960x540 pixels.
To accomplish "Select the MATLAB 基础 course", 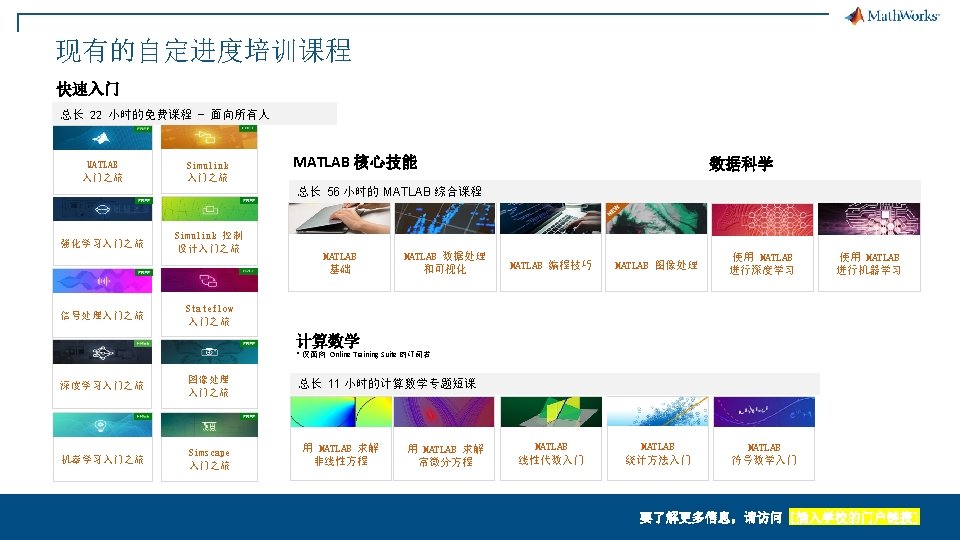I will pos(339,247).
